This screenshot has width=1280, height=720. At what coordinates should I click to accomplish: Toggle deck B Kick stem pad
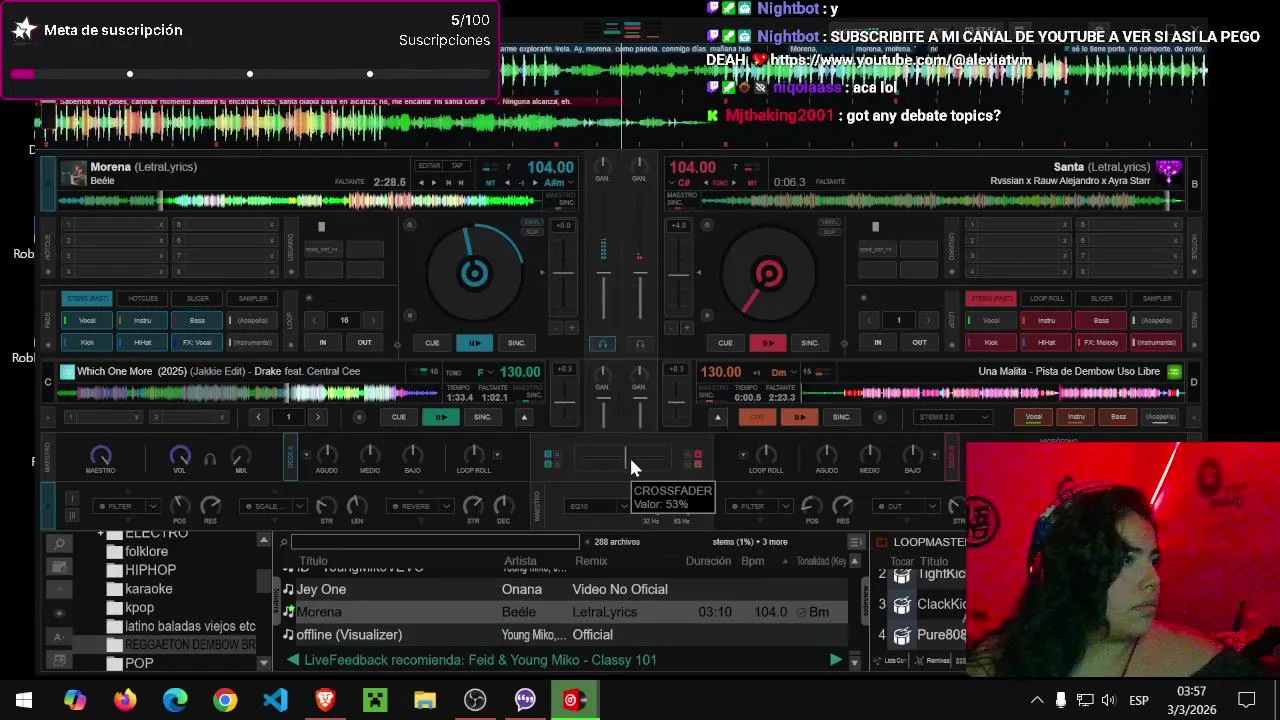[x=991, y=343]
